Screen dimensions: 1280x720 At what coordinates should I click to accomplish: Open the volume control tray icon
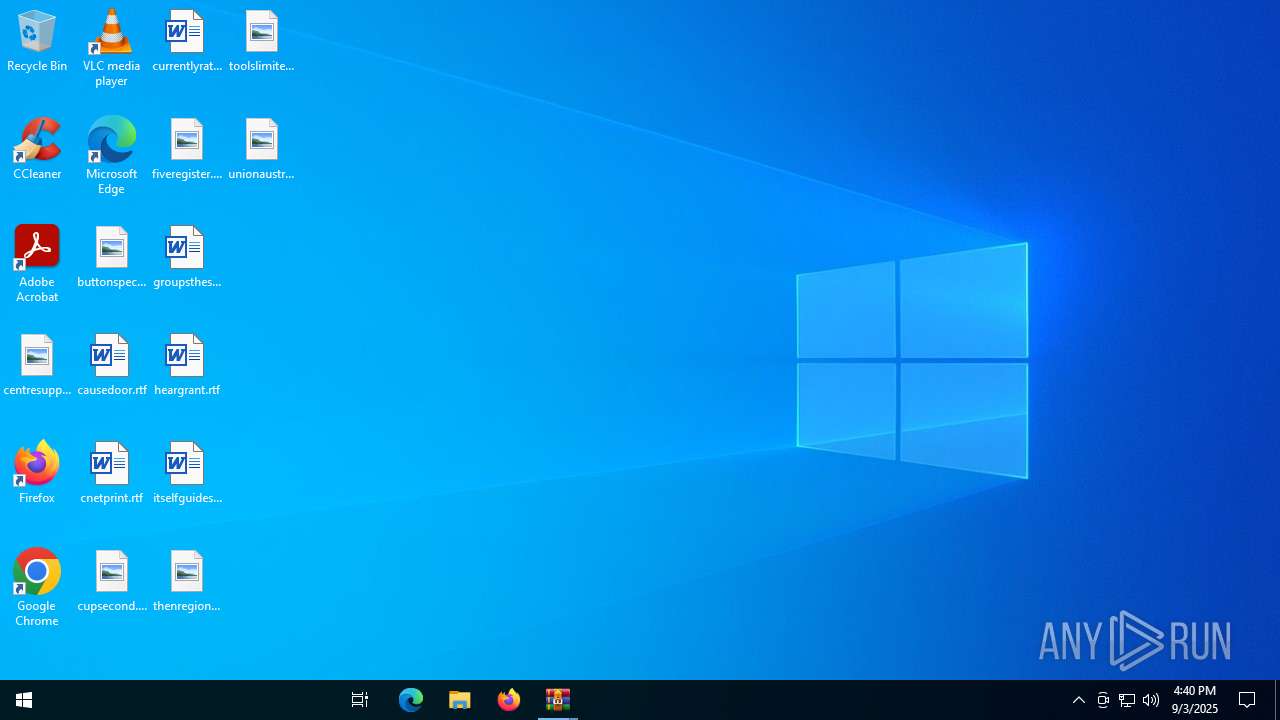coord(1151,700)
